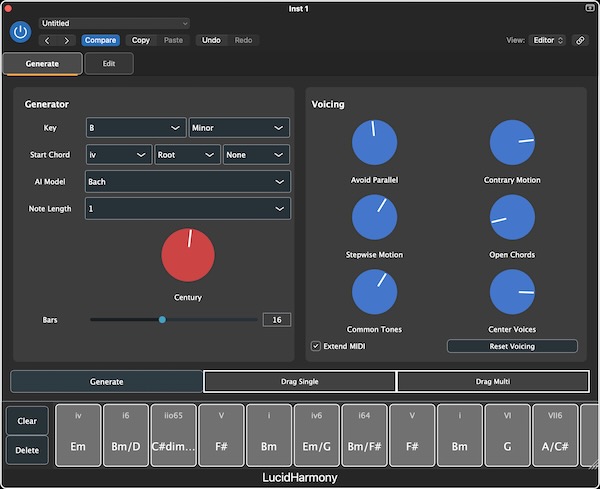Click the Drag Multi area

(x=493, y=381)
